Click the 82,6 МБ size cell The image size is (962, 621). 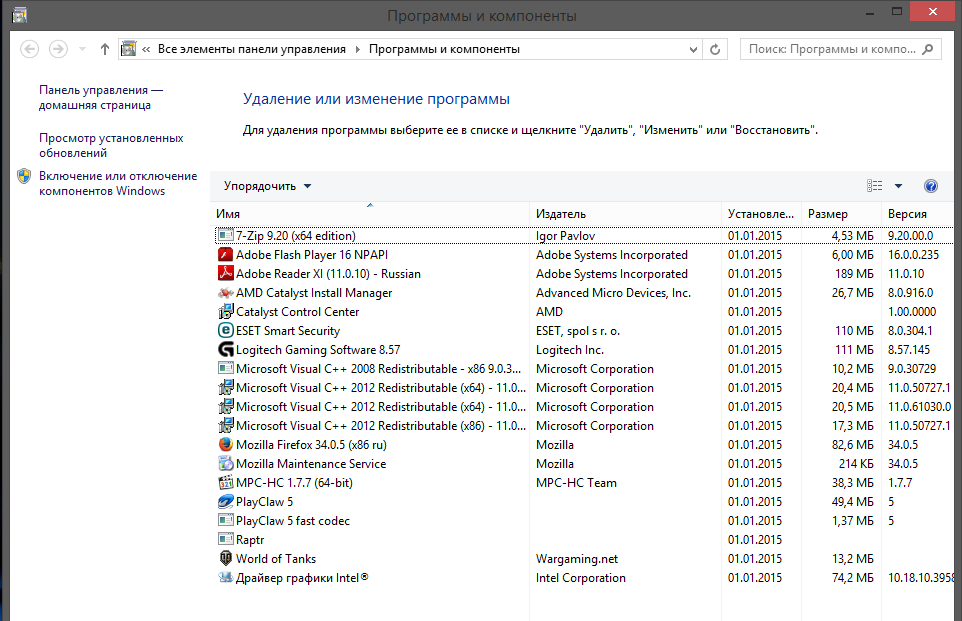(x=853, y=445)
